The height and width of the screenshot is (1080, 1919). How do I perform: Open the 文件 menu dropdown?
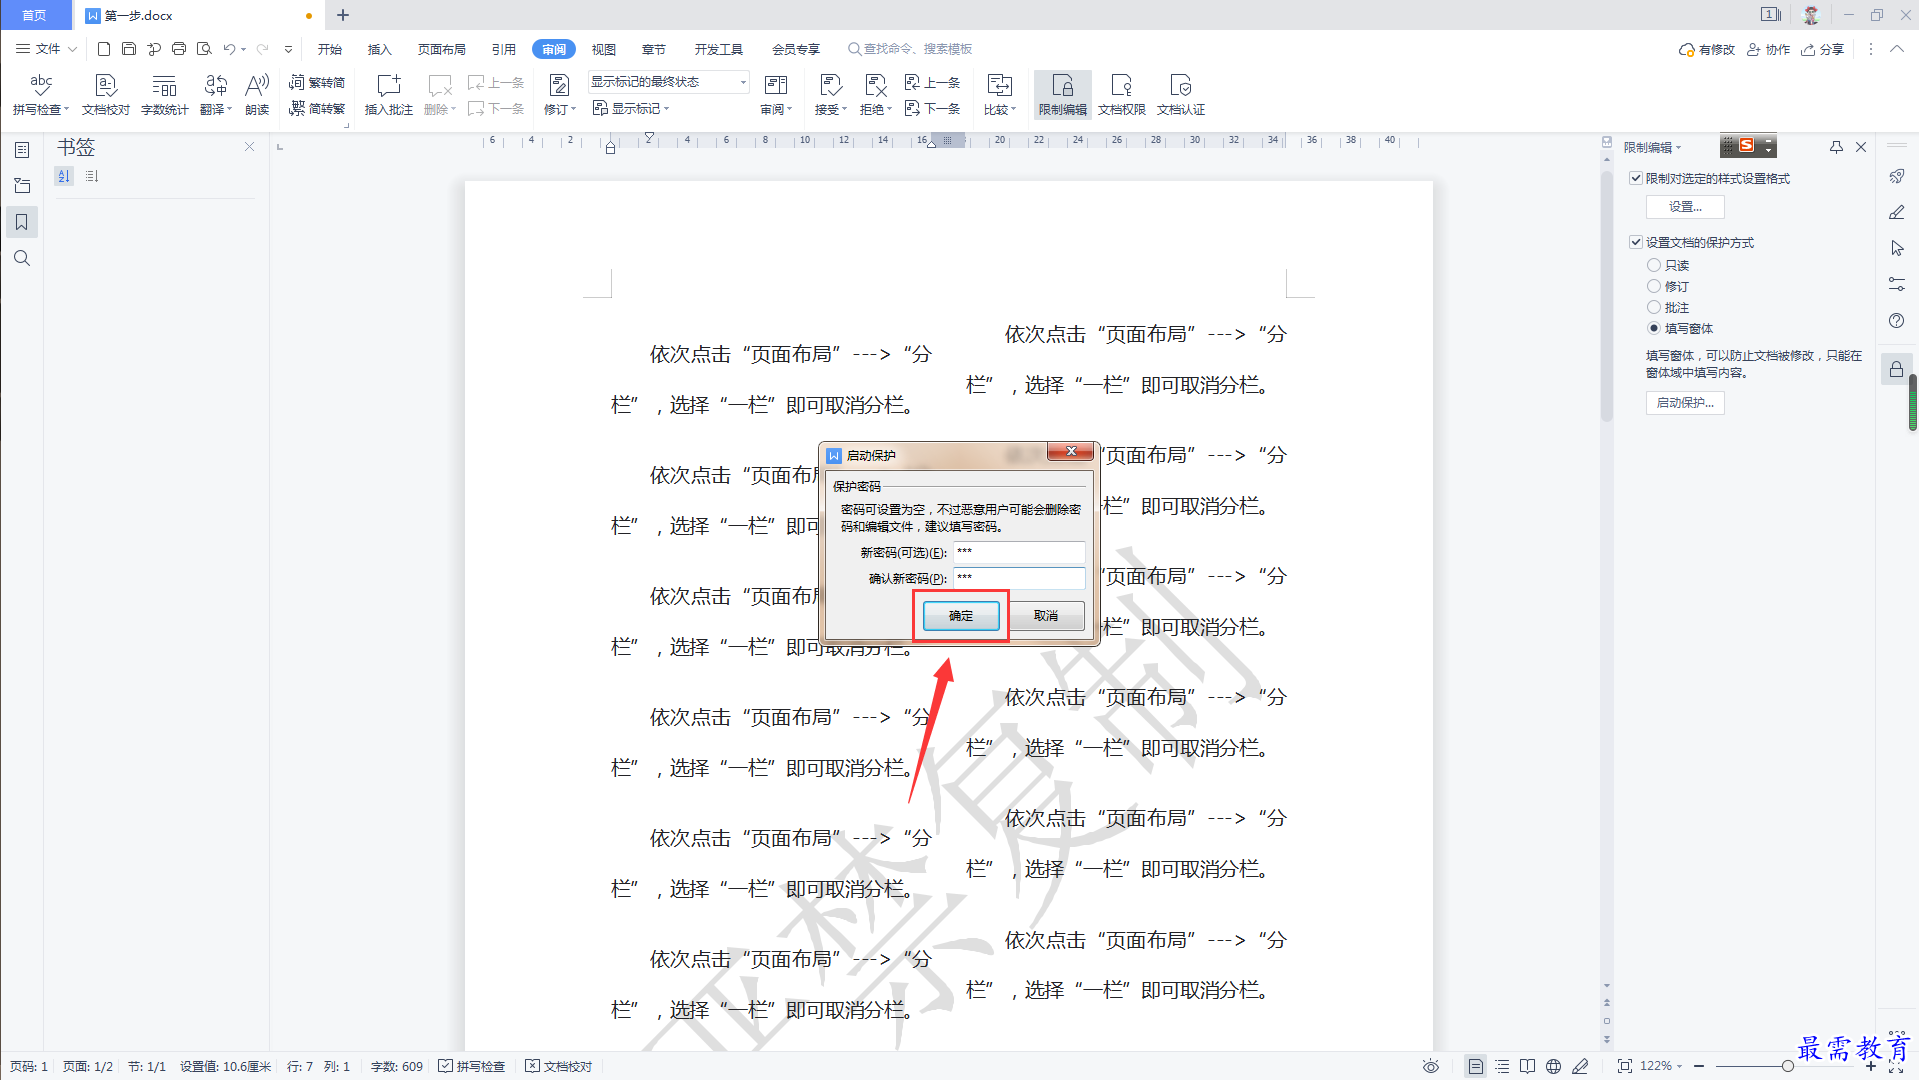point(46,49)
